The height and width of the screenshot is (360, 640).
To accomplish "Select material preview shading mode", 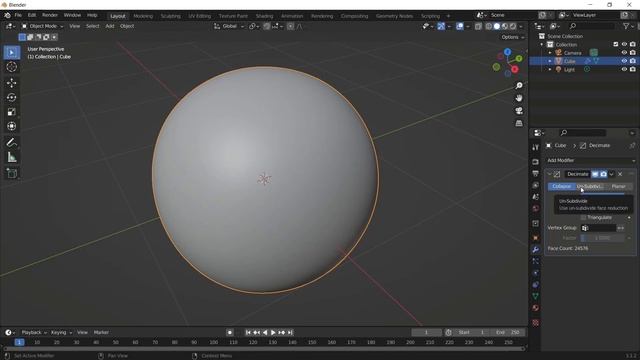I will click(x=505, y=26).
